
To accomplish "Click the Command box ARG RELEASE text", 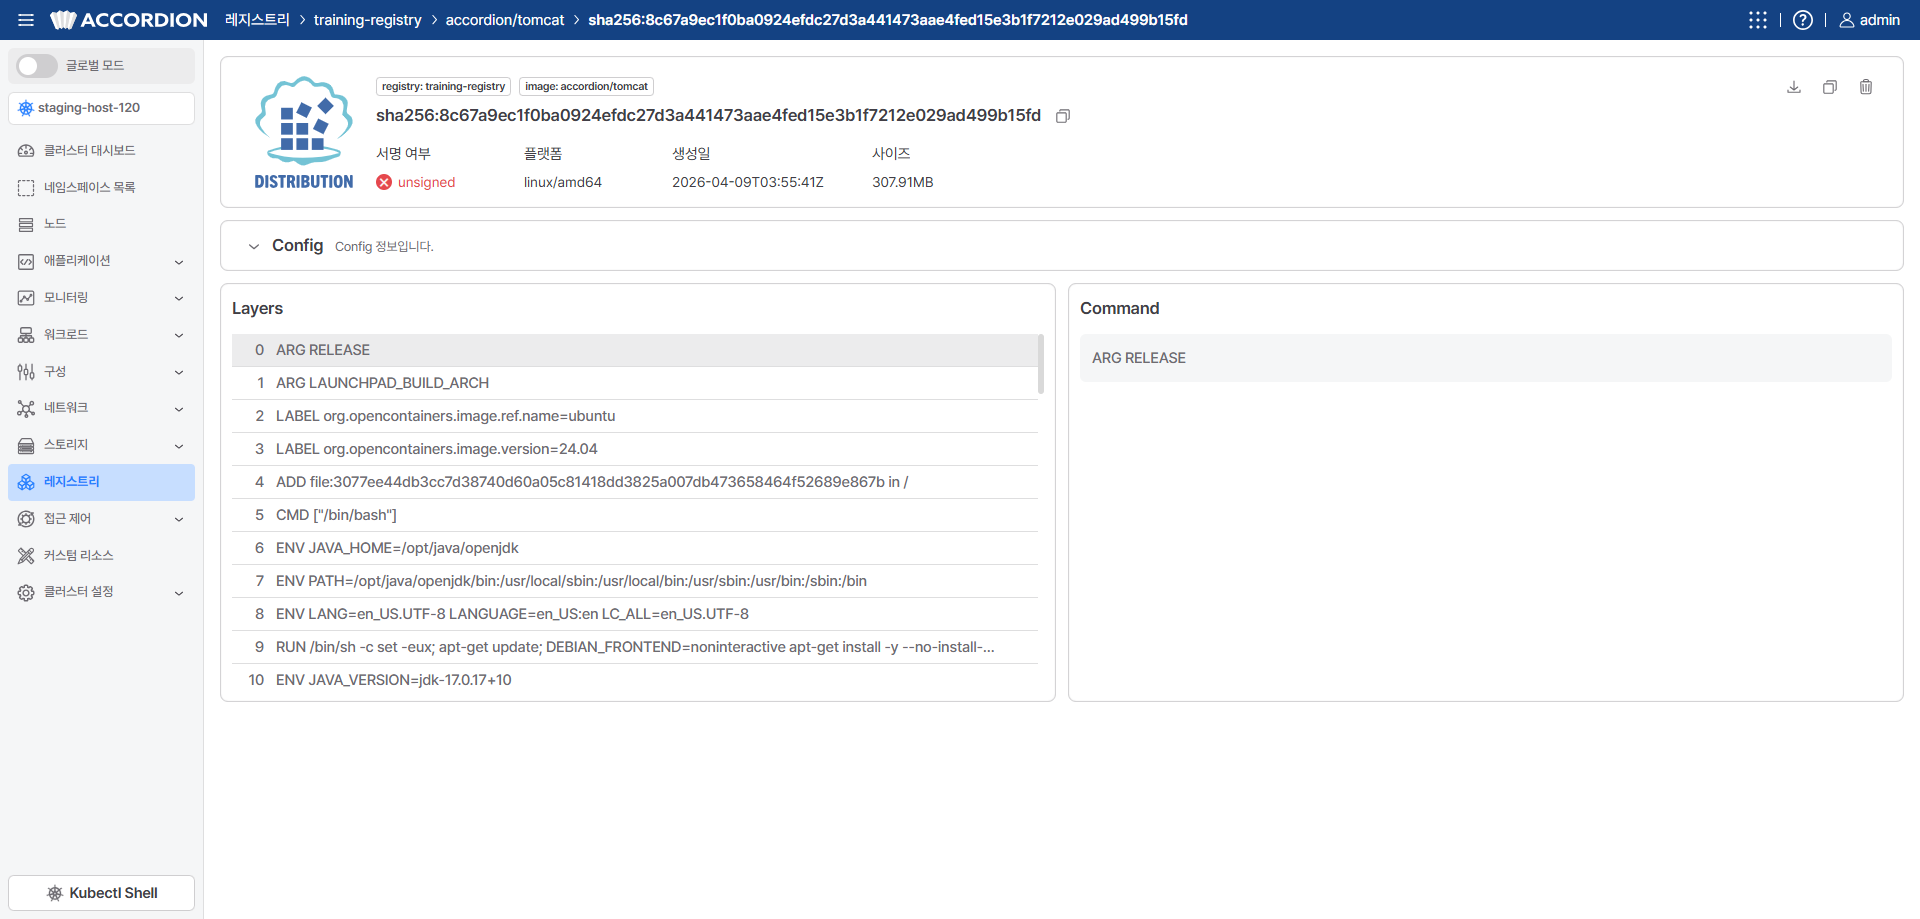I will (1139, 358).
